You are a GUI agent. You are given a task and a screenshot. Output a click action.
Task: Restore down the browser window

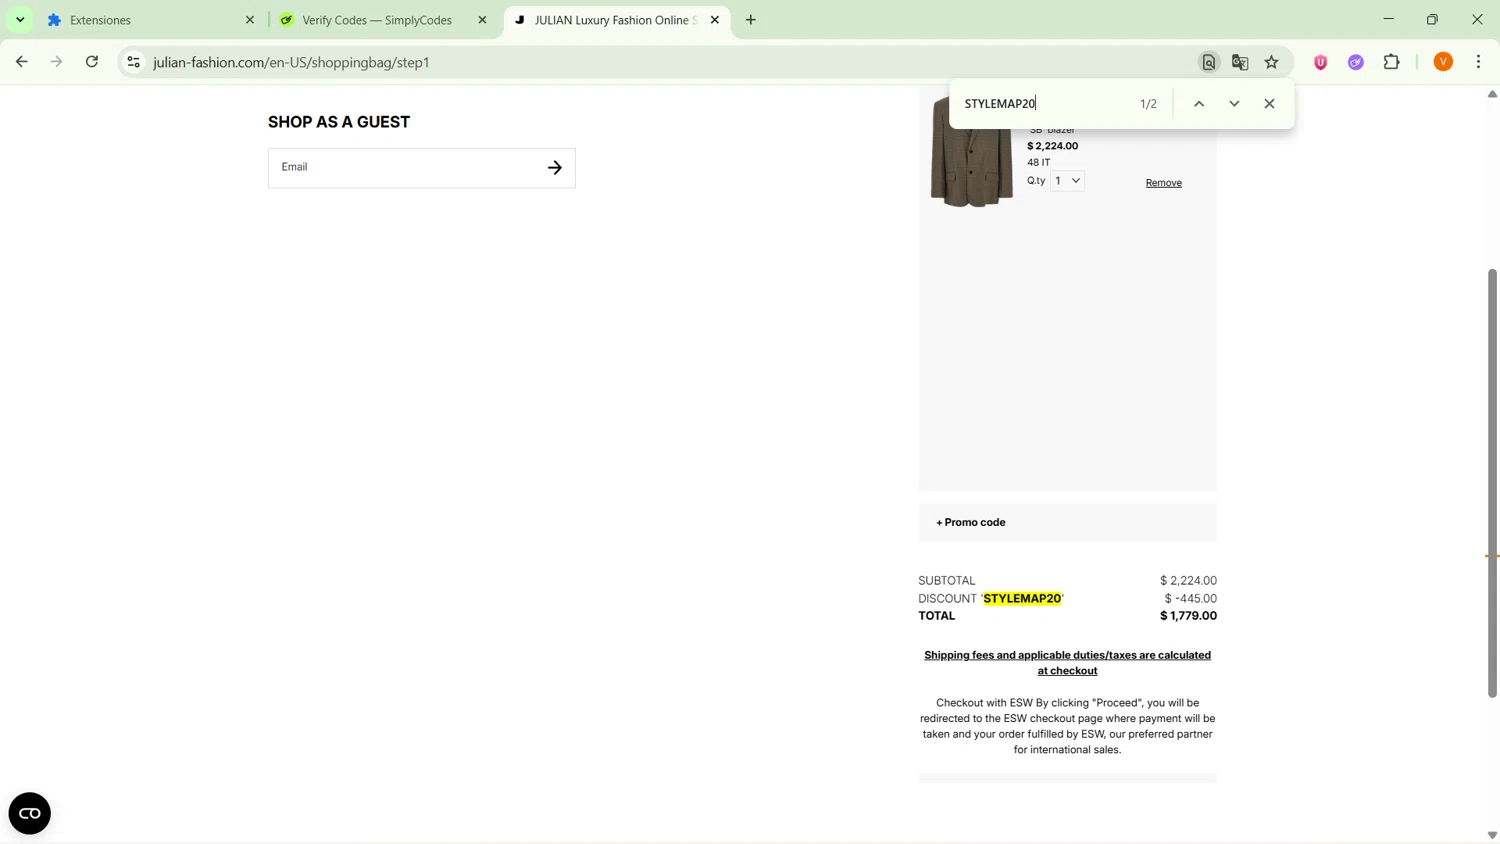click(1433, 20)
